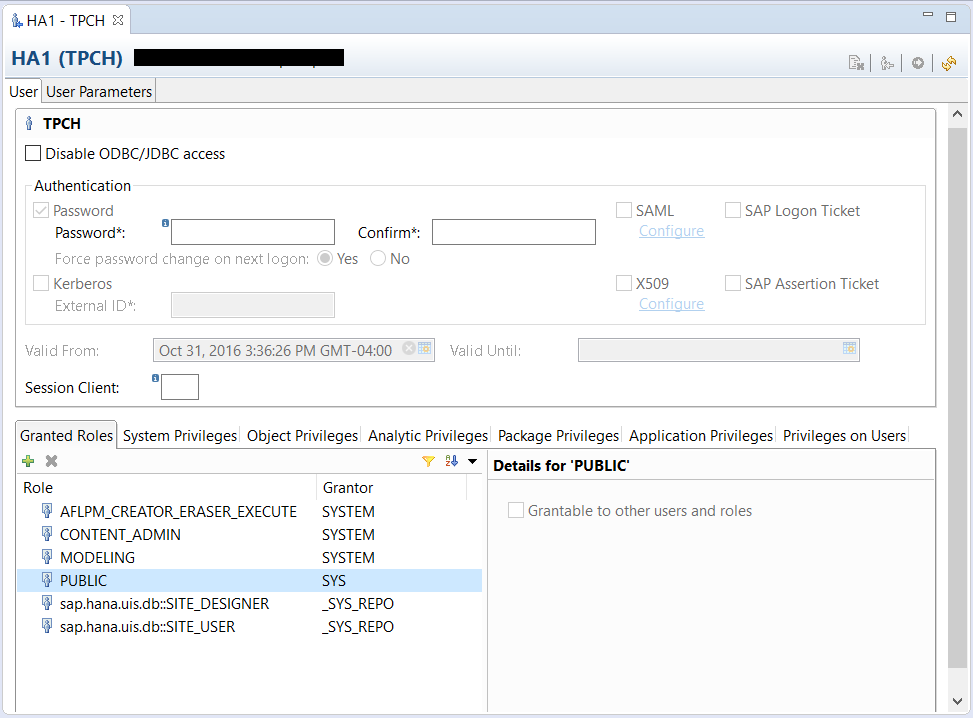Screen dimensions: 973x718
Task: Clear the Valid From date value
Action: click(x=408, y=348)
